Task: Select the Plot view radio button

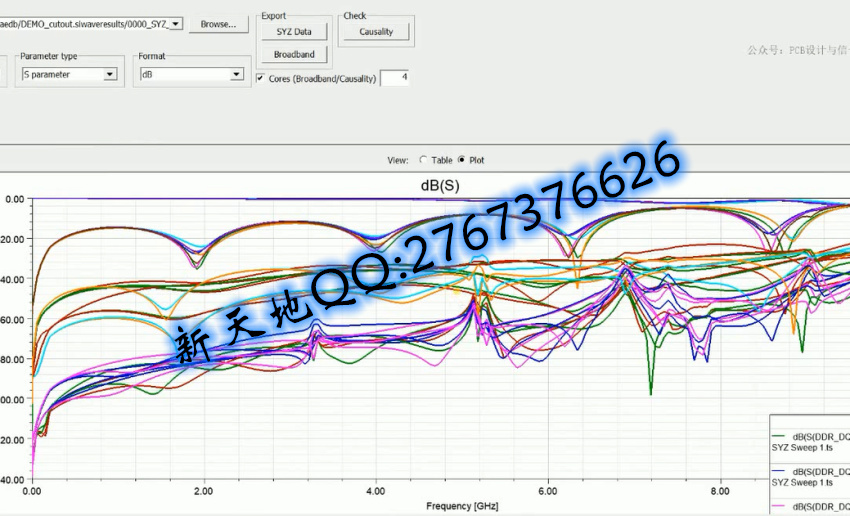Action: 461,160
